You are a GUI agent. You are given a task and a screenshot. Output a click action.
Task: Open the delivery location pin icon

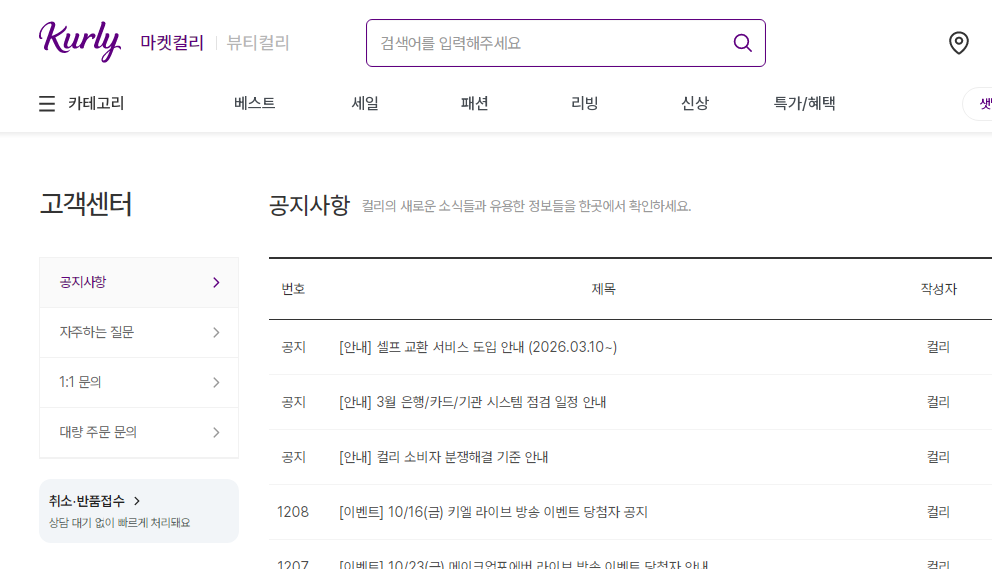tap(958, 43)
